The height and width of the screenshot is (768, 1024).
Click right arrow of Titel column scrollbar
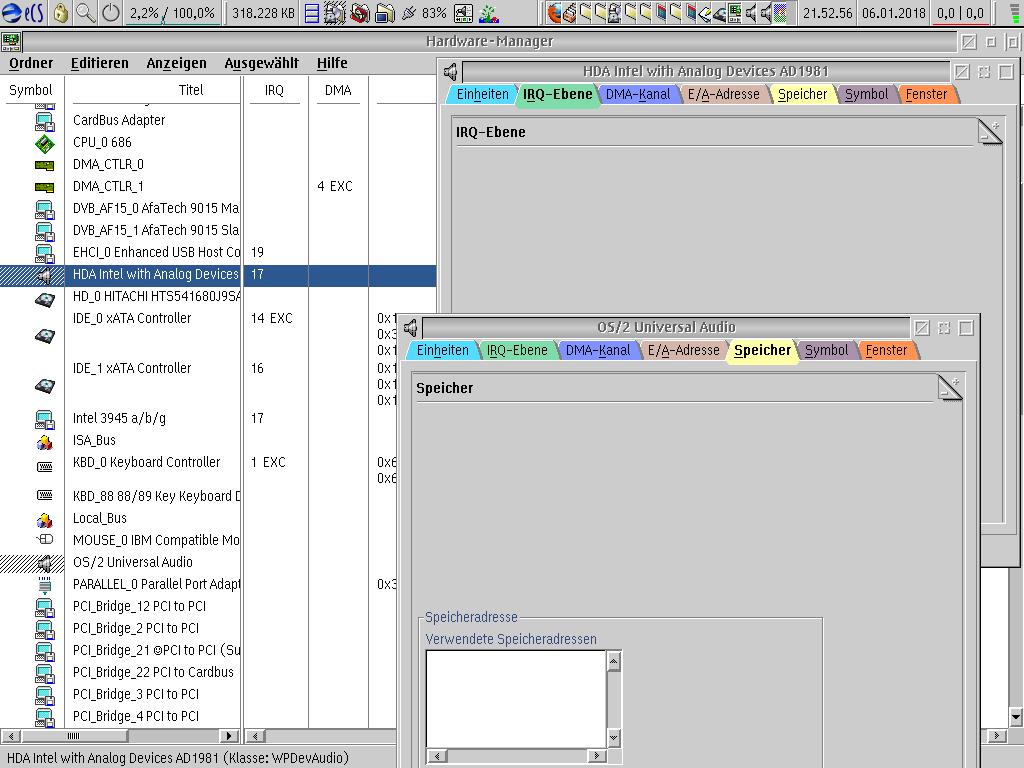[228, 736]
